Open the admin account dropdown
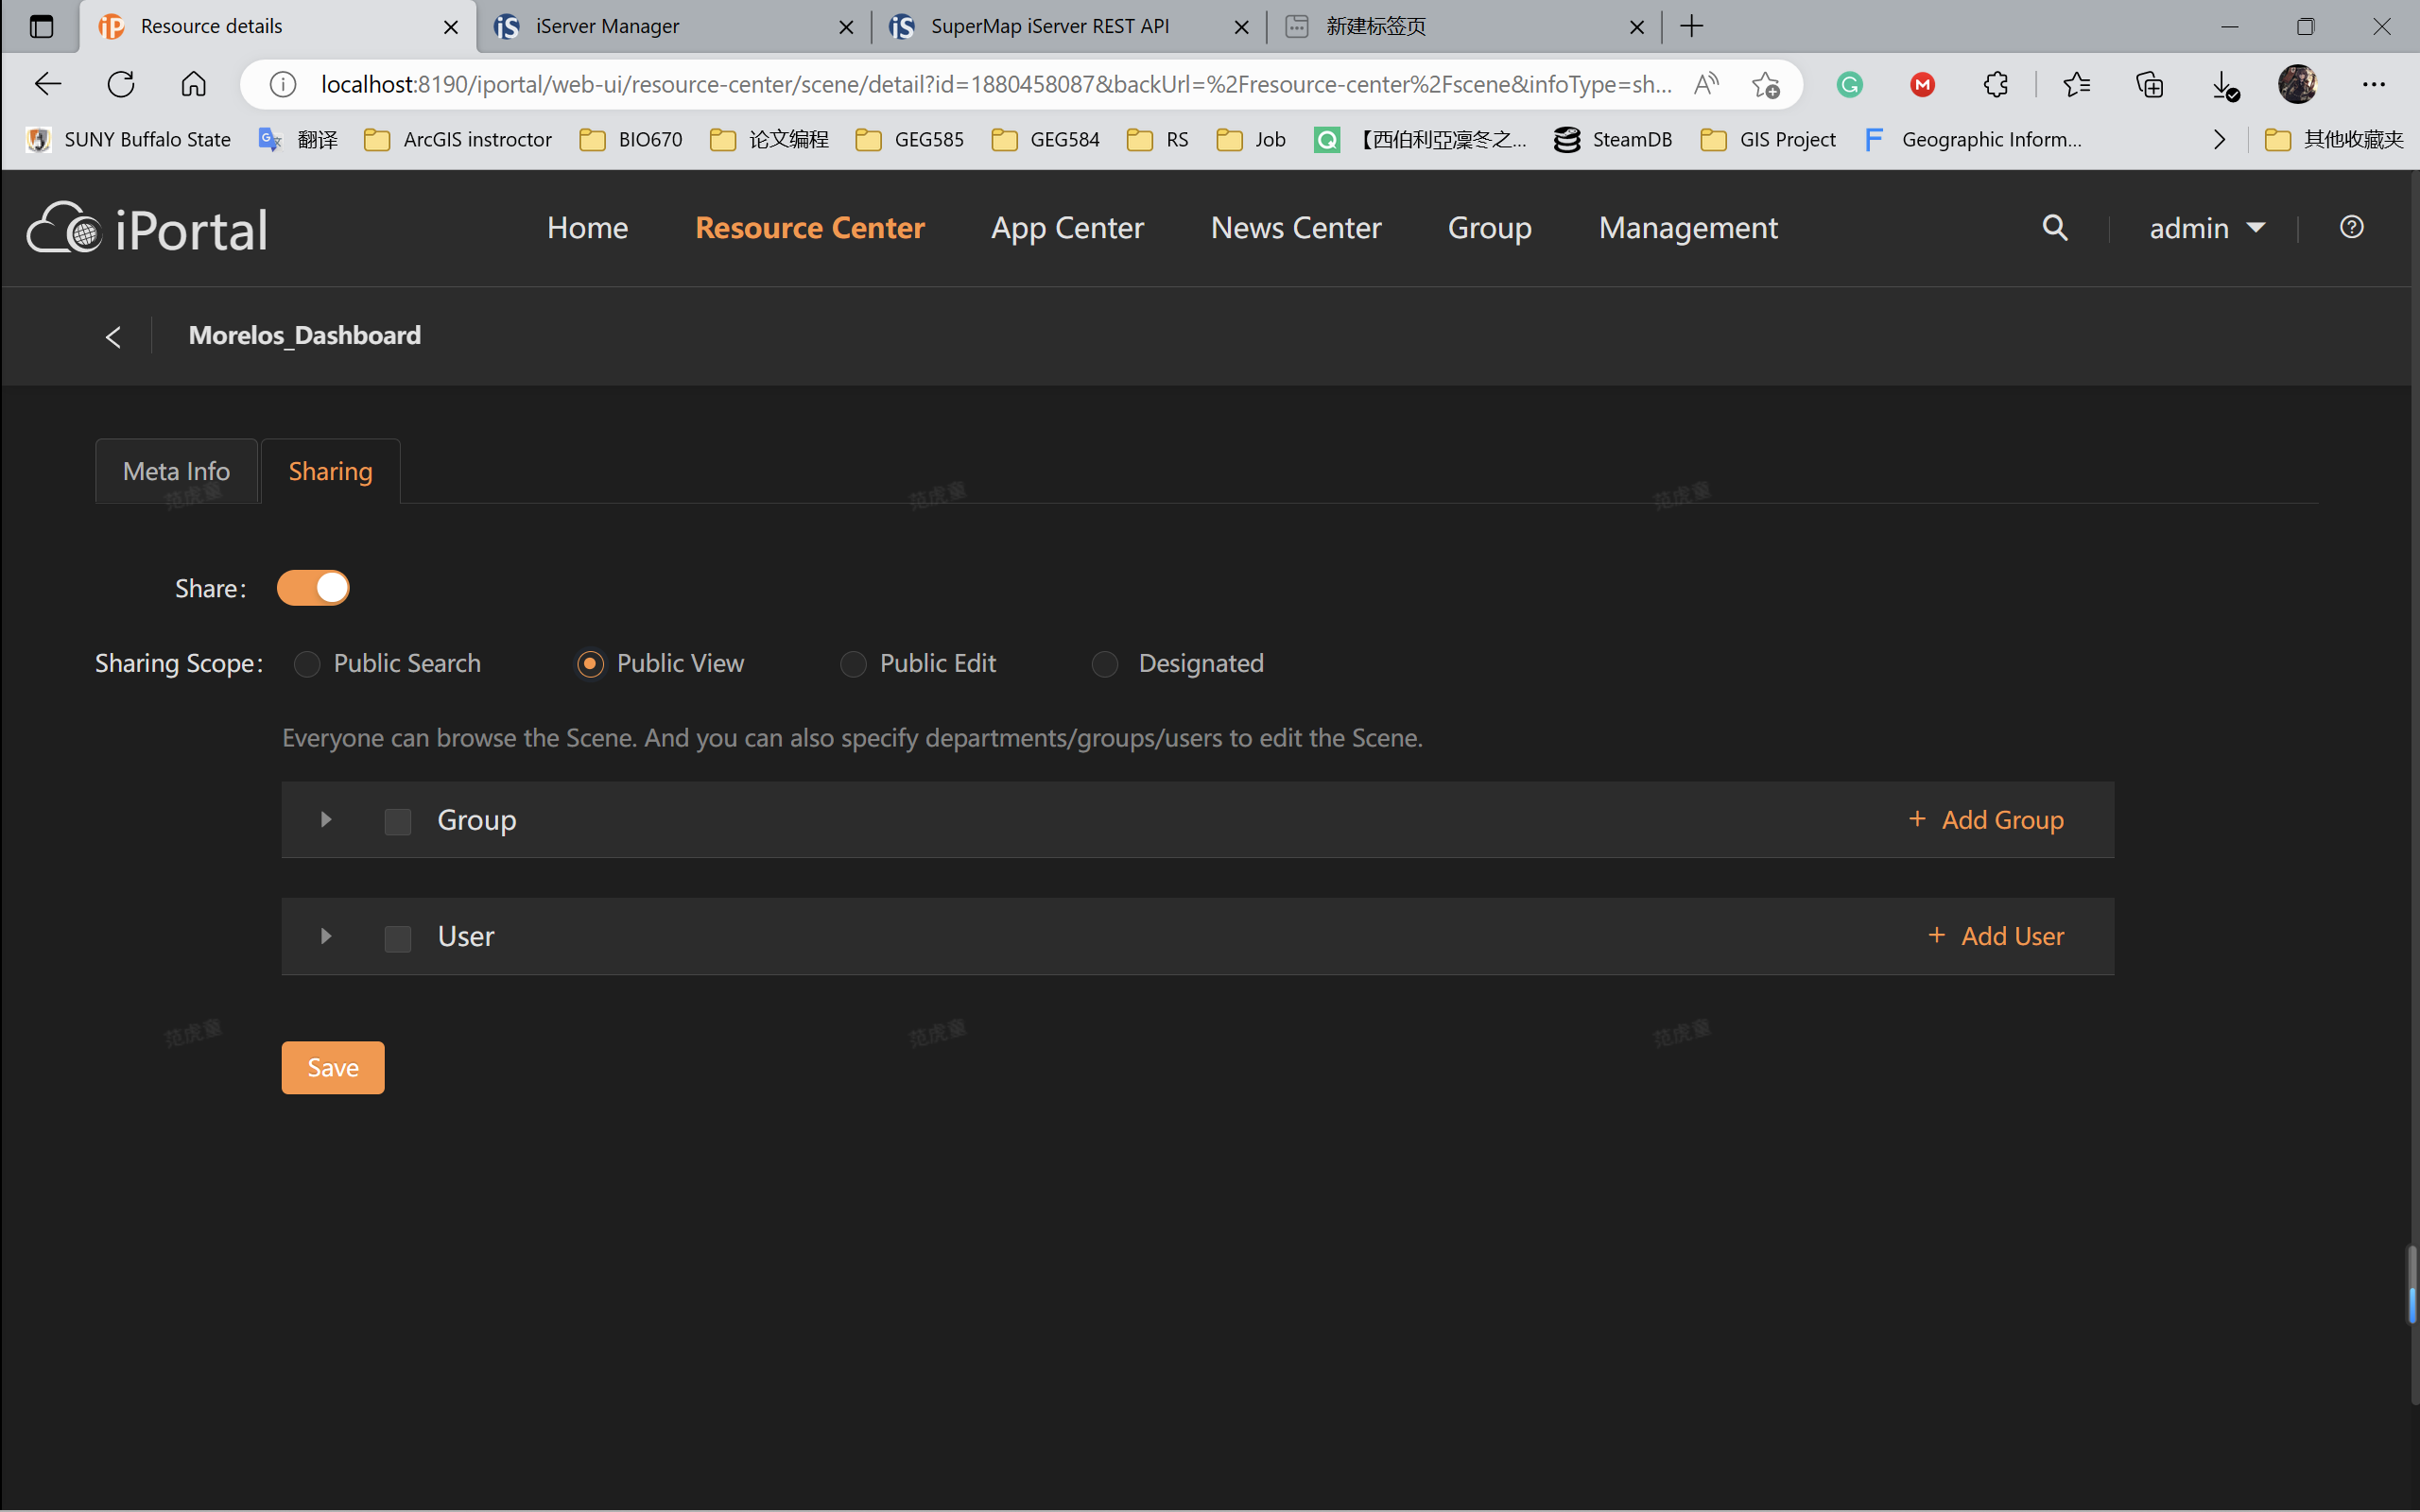2420x1512 pixels. point(2206,228)
